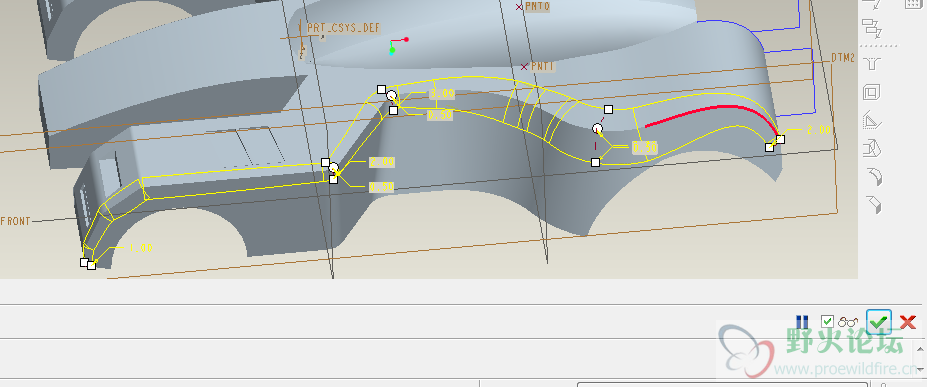The image size is (927, 387).
Task: Select the PNT0 datum point label
Action: pos(537,6)
